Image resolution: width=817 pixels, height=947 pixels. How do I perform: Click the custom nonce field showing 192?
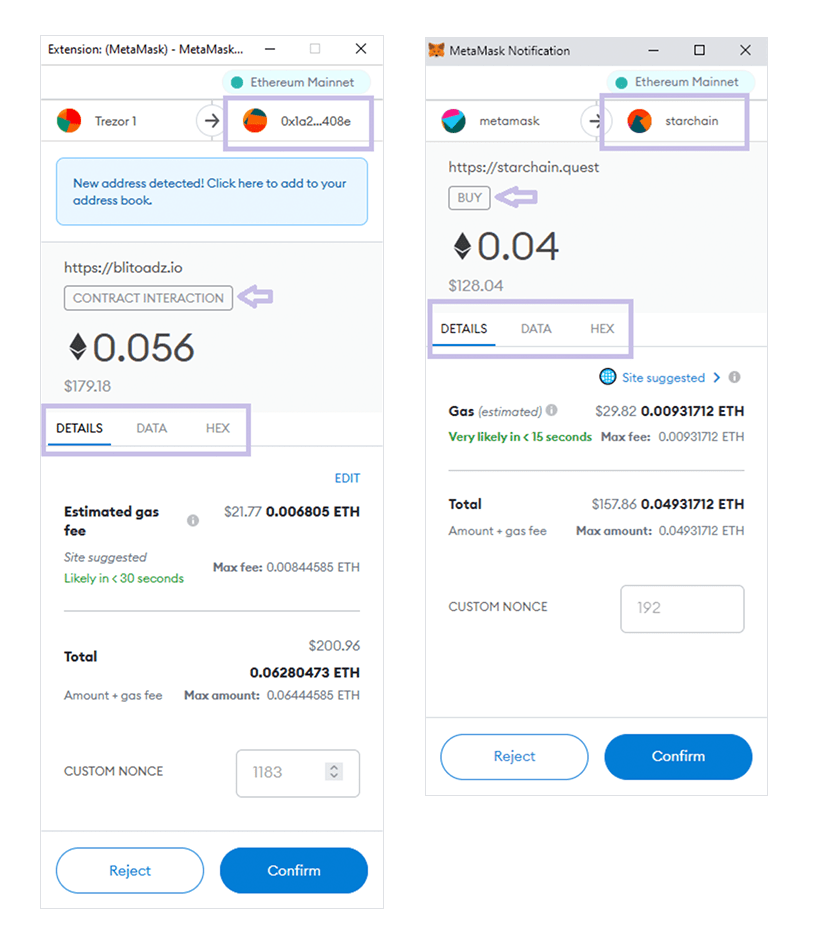[682, 608]
